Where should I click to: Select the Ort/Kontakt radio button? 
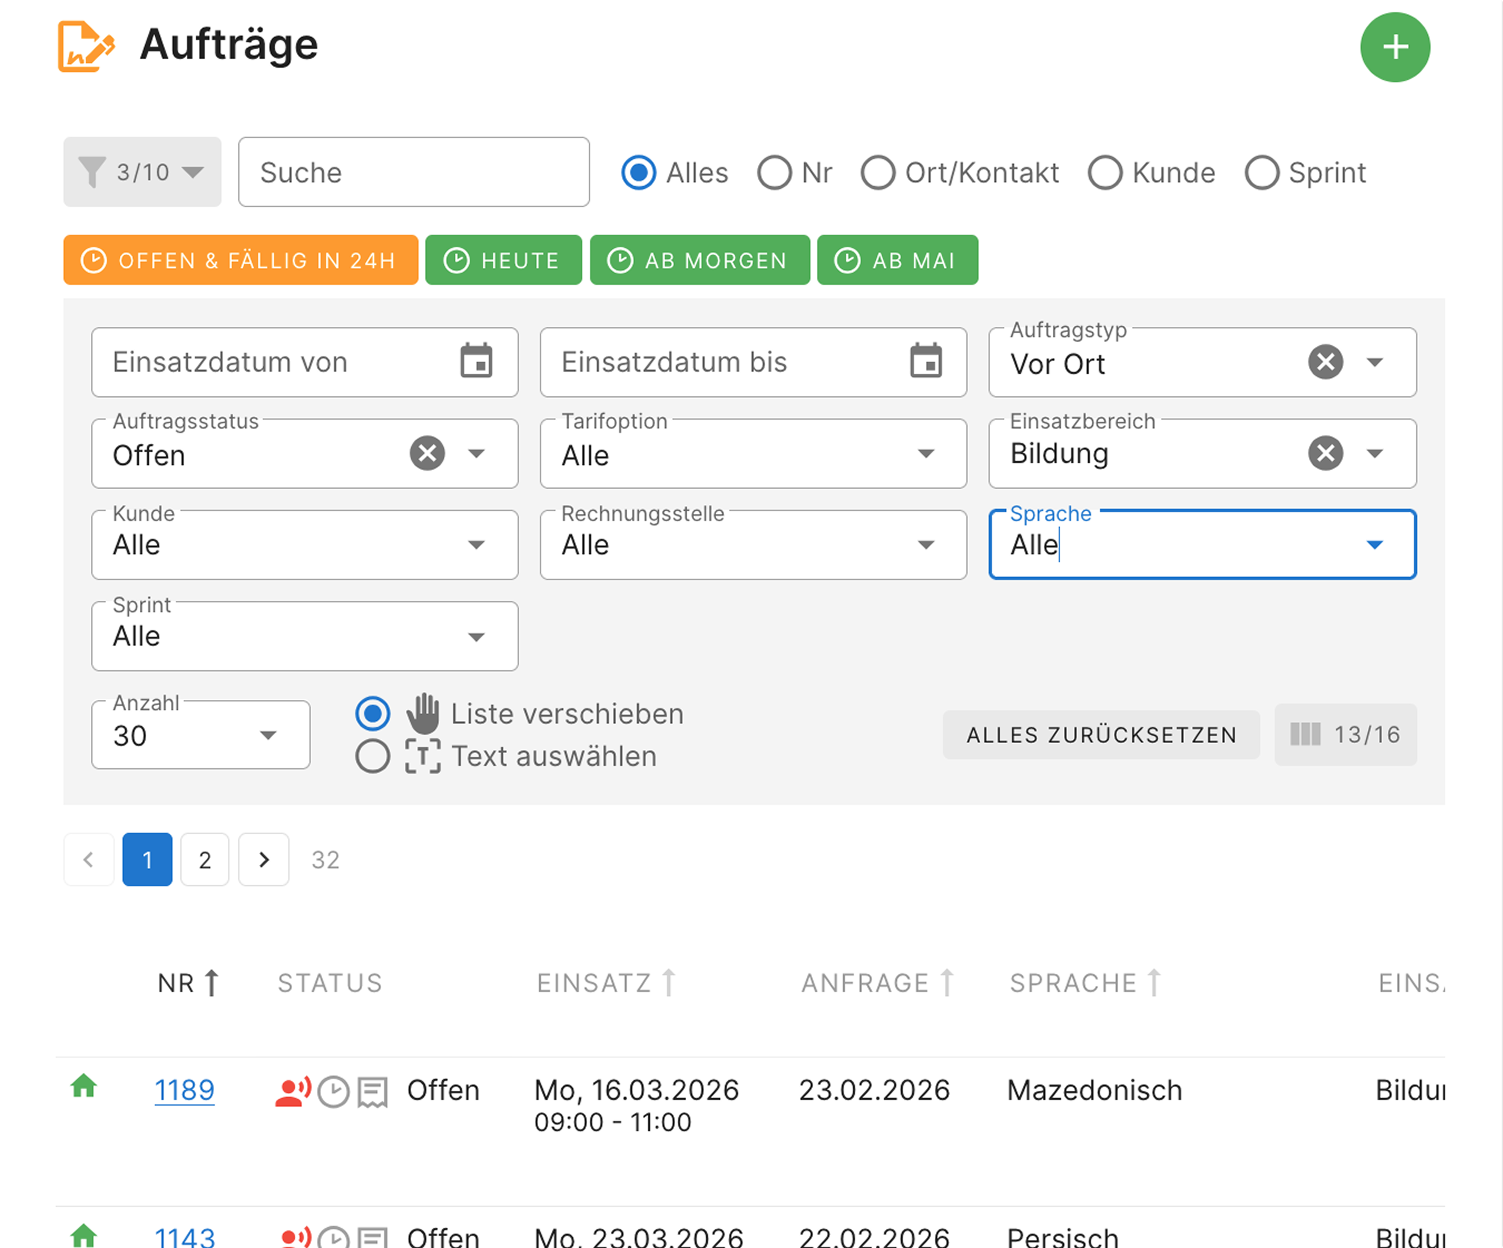point(878,172)
